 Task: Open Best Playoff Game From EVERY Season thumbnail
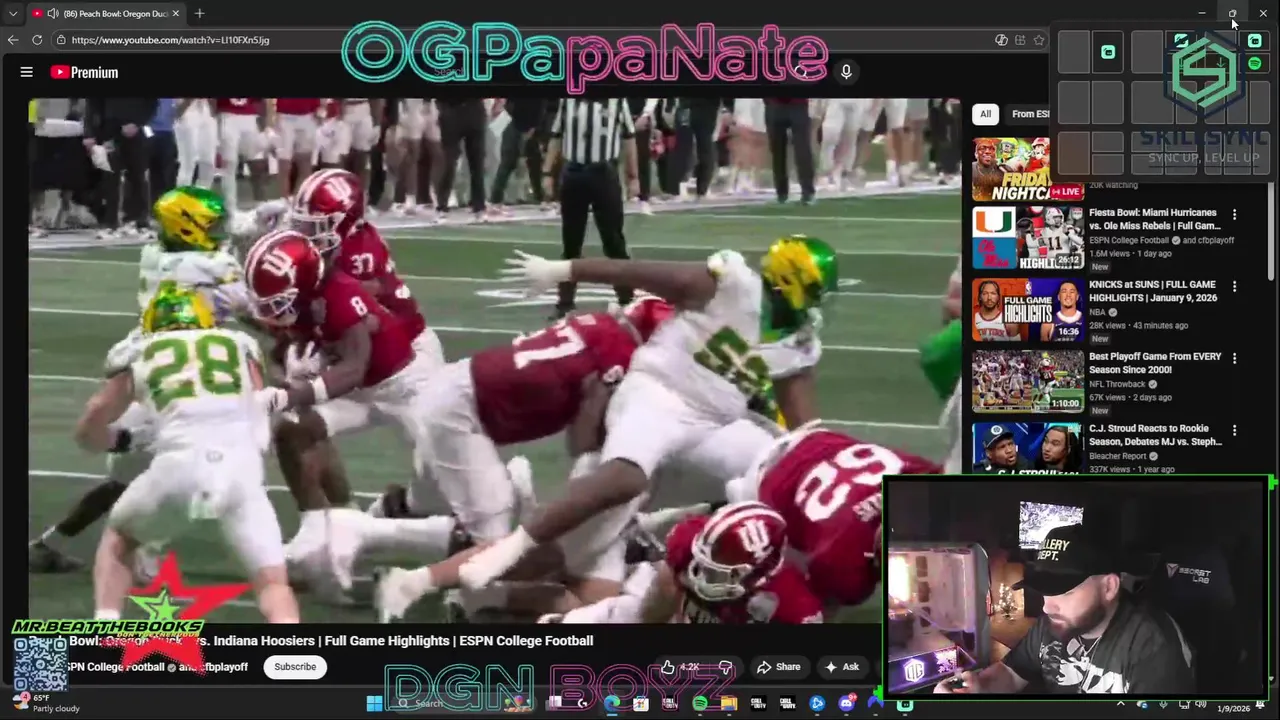(x=1028, y=381)
